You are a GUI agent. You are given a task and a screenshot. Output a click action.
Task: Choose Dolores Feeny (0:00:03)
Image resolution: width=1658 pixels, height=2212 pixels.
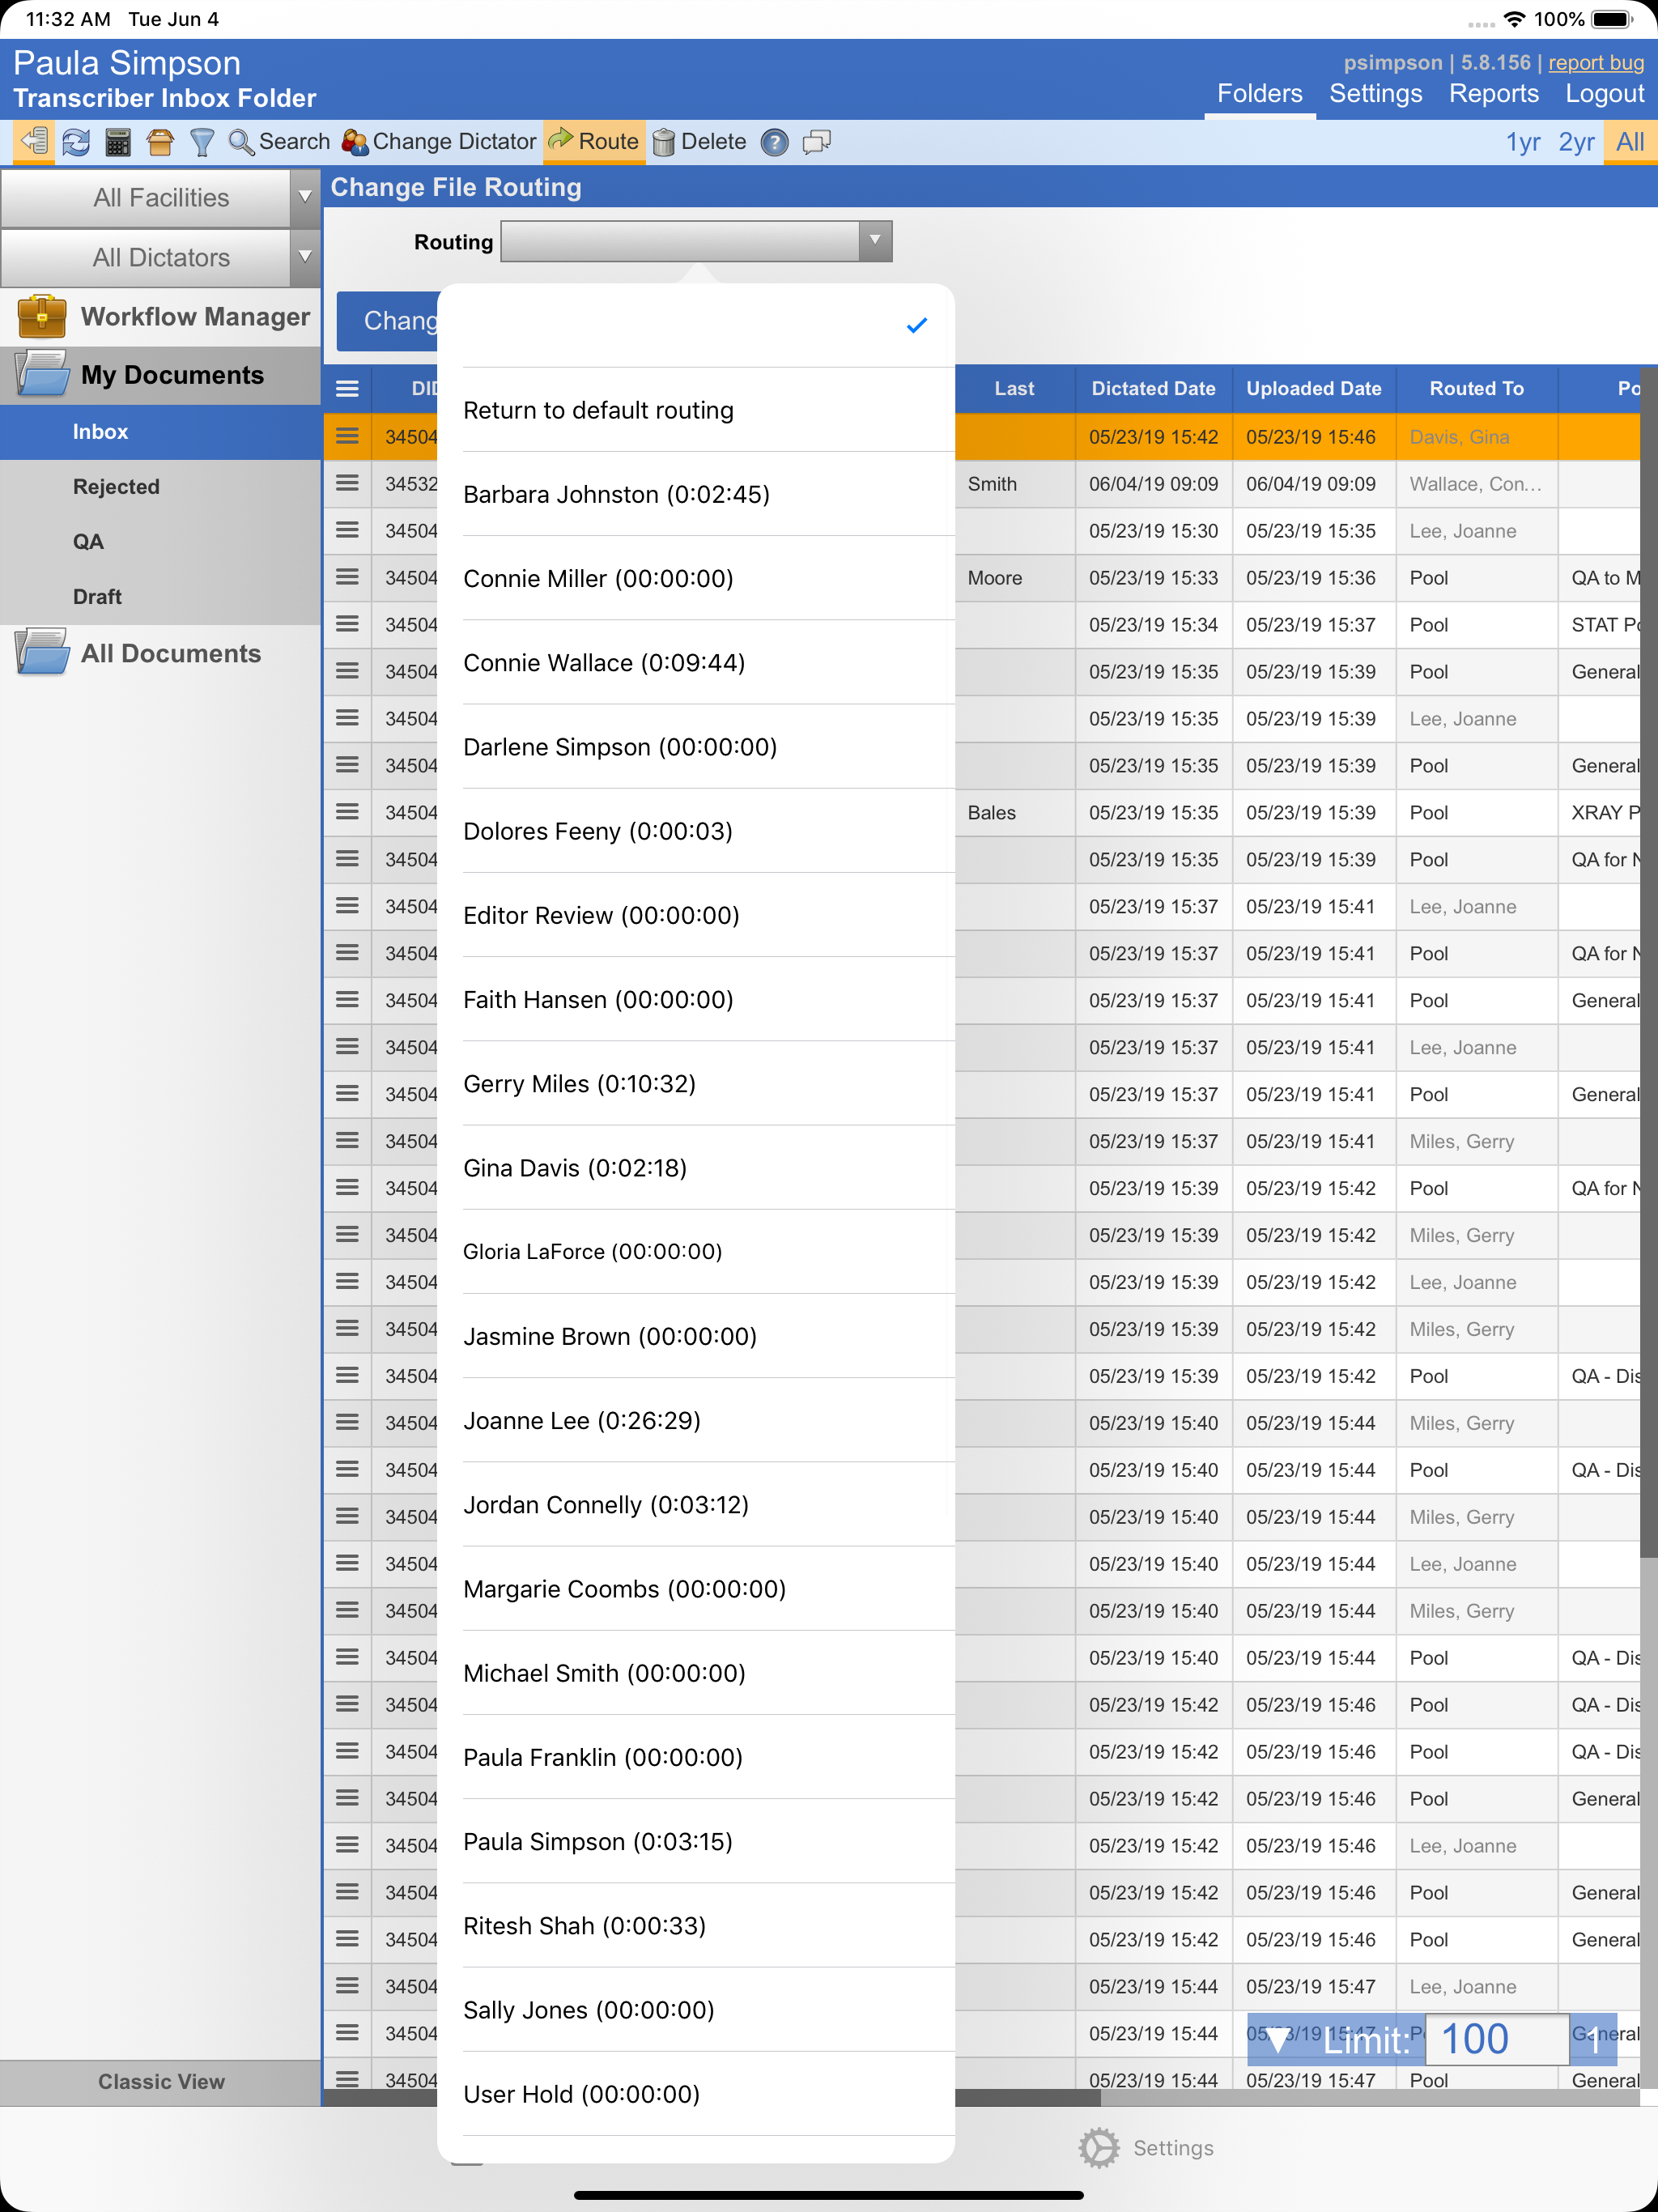(x=696, y=831)
